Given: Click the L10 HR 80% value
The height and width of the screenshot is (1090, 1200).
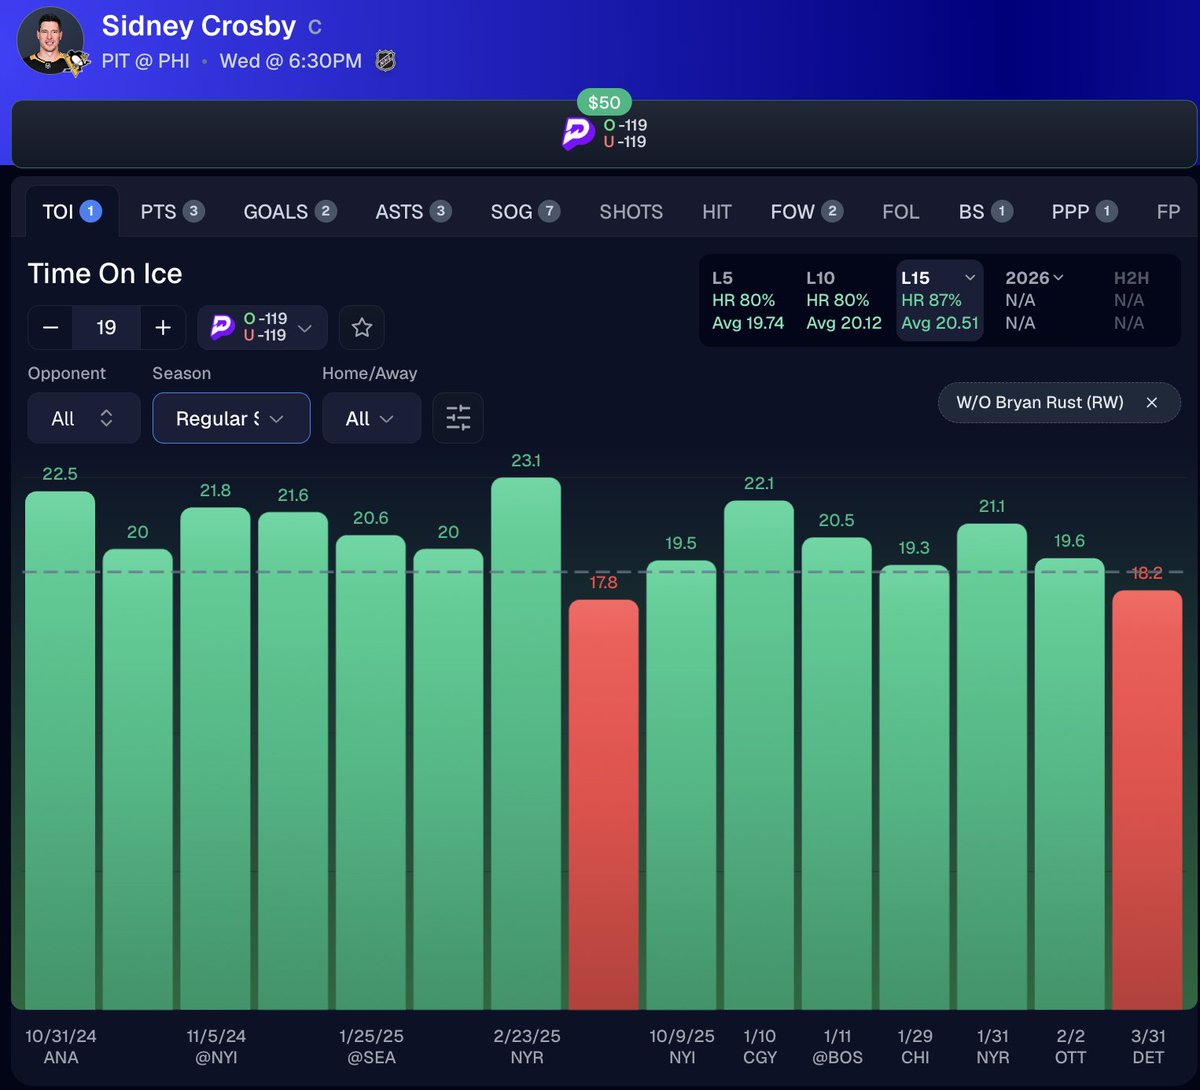Looking at the screenshot, I should (x=838, y=300).
